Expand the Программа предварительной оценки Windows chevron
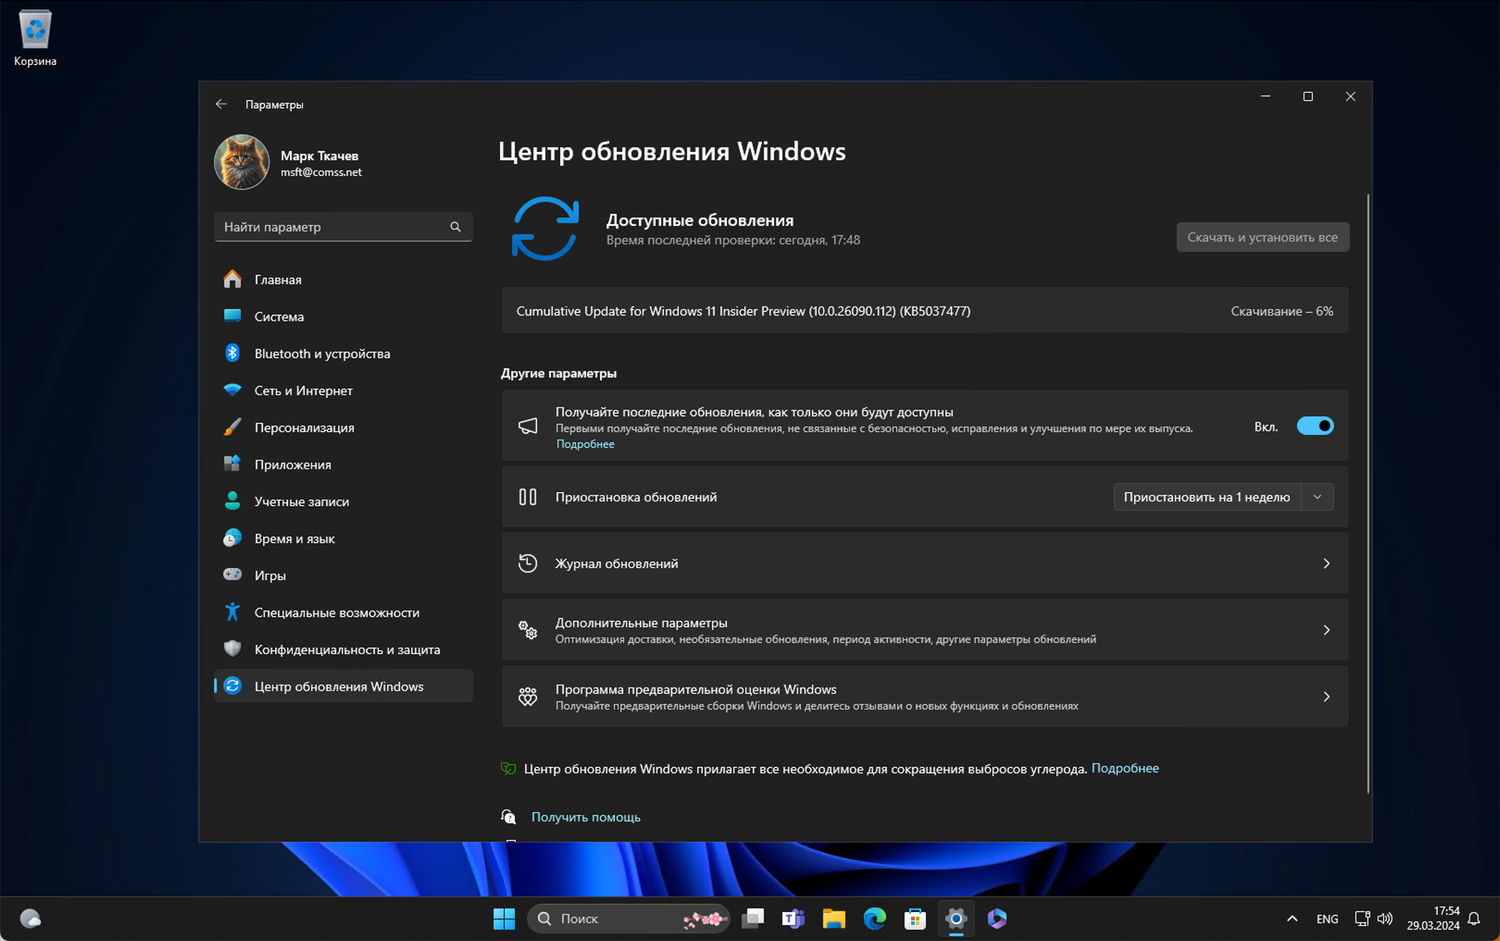The height and width of the screenshot is (941, 1500). (x=1326, y=697)
